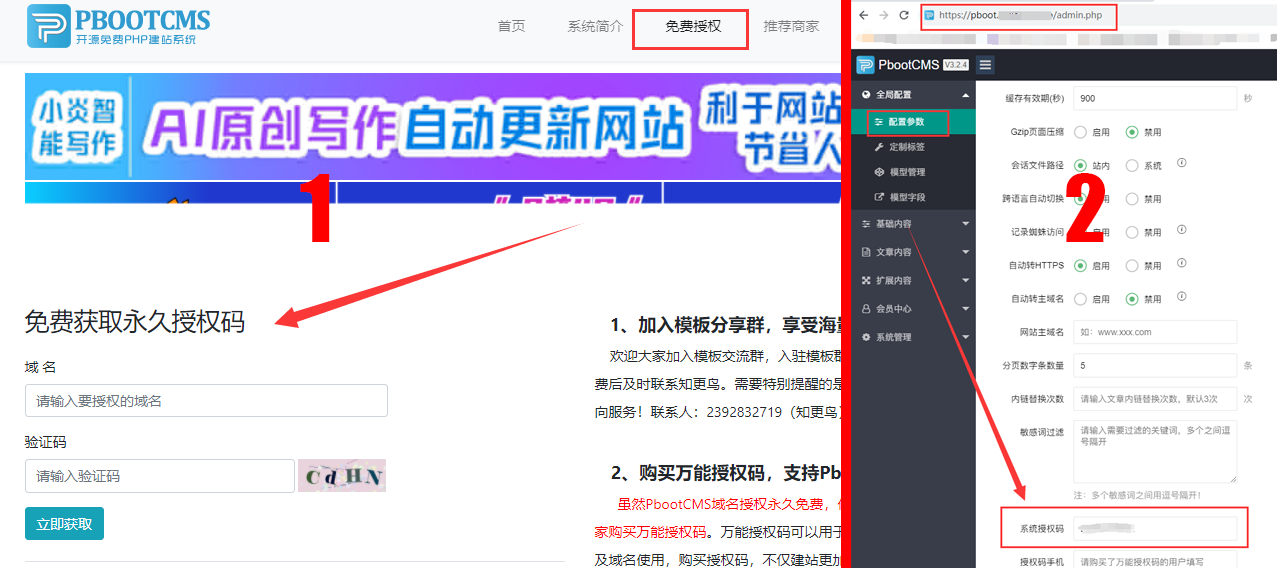Select 自动转HTTPS 启用 radio
1277x568 pixels.
[1081, 266]
